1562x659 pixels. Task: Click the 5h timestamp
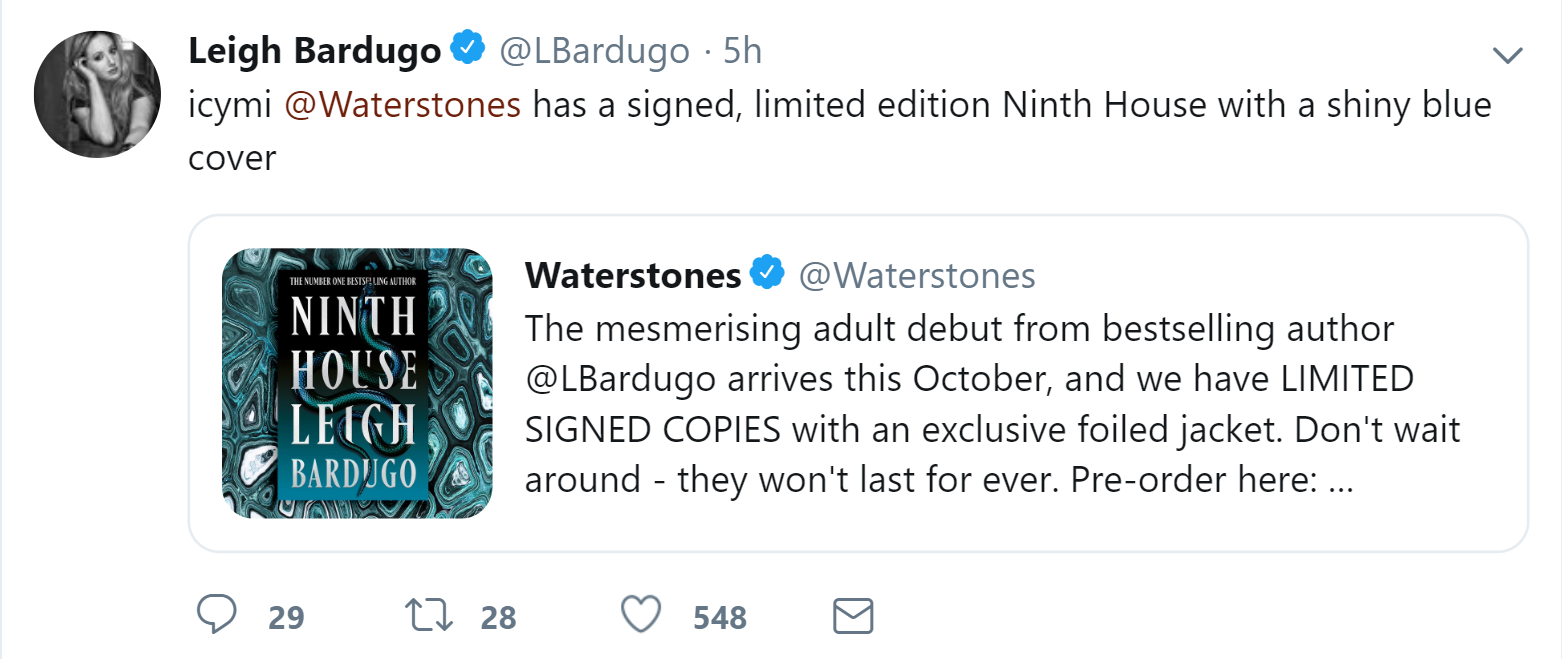[x=744, y=50]
